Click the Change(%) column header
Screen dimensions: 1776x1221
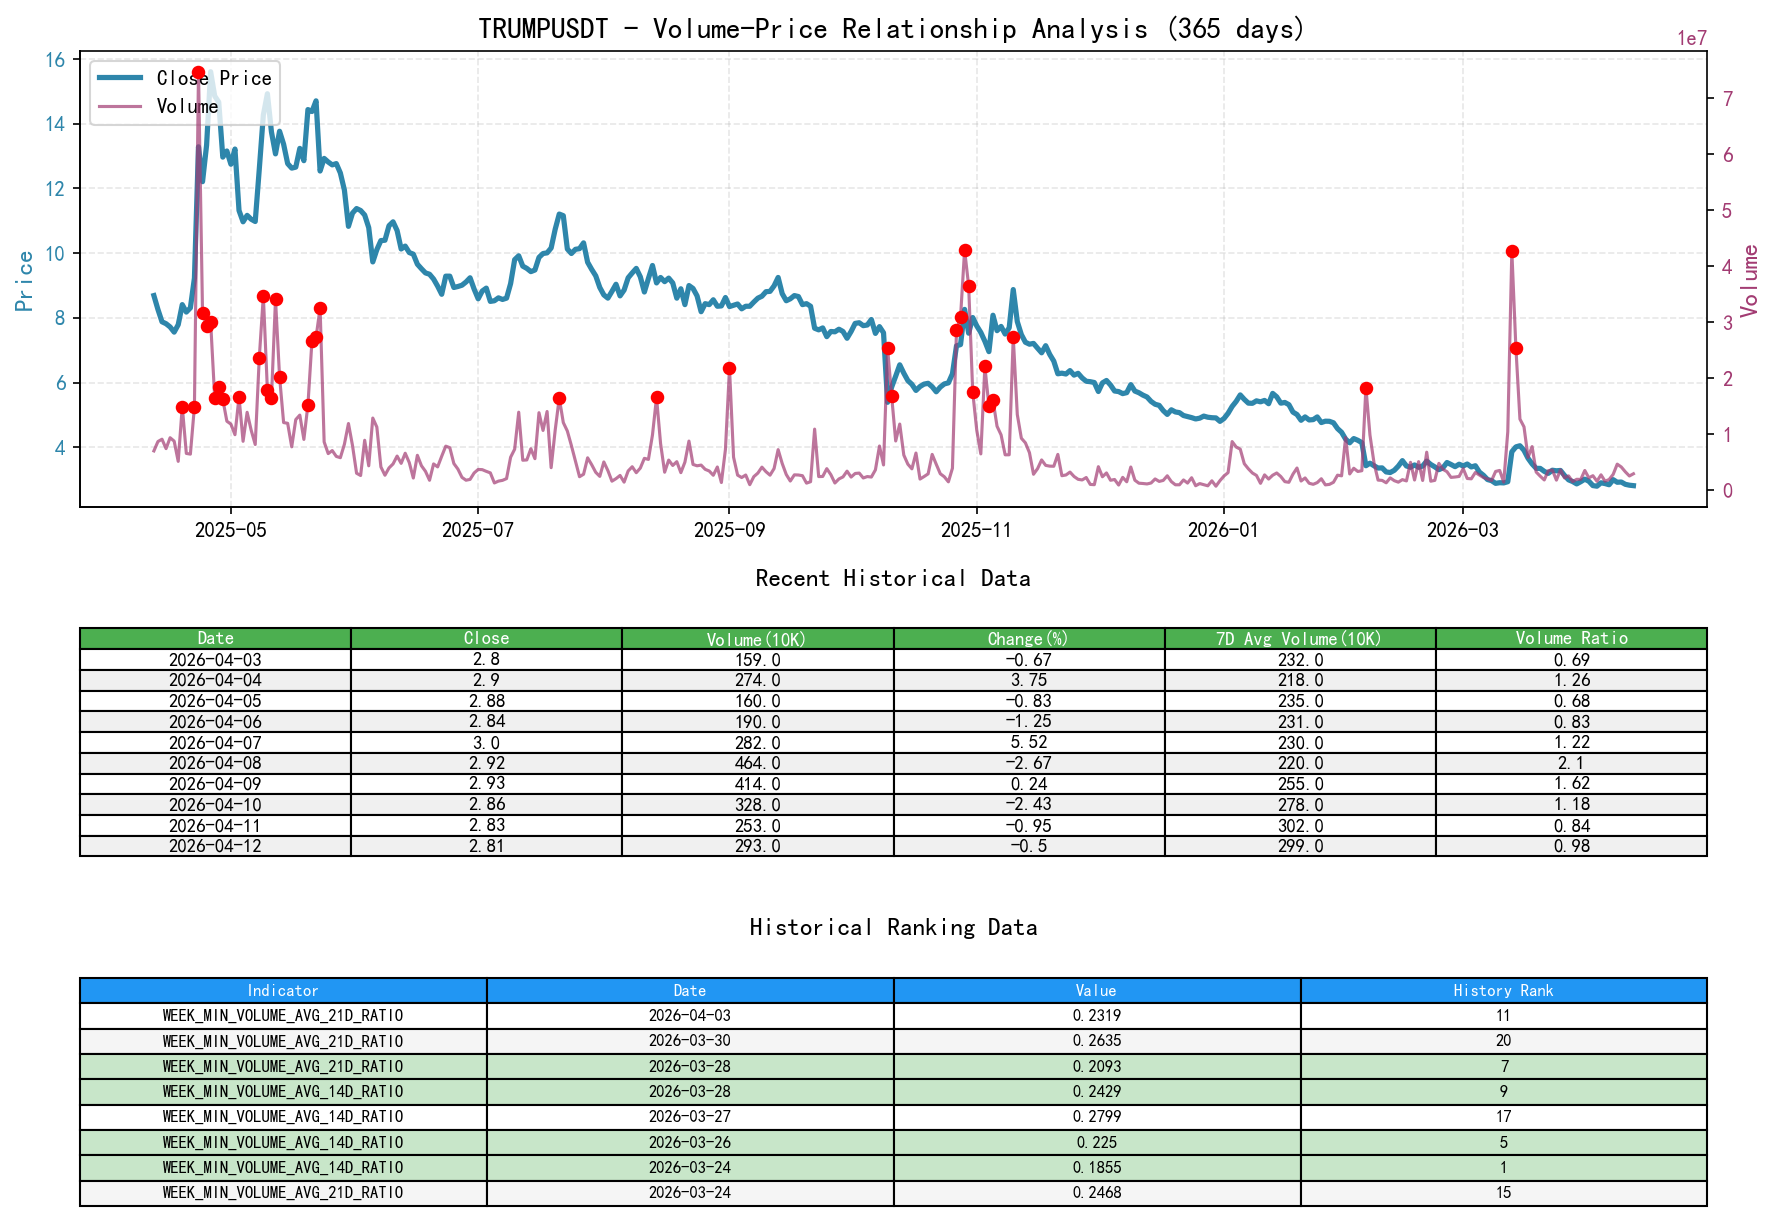(1029, 638)
